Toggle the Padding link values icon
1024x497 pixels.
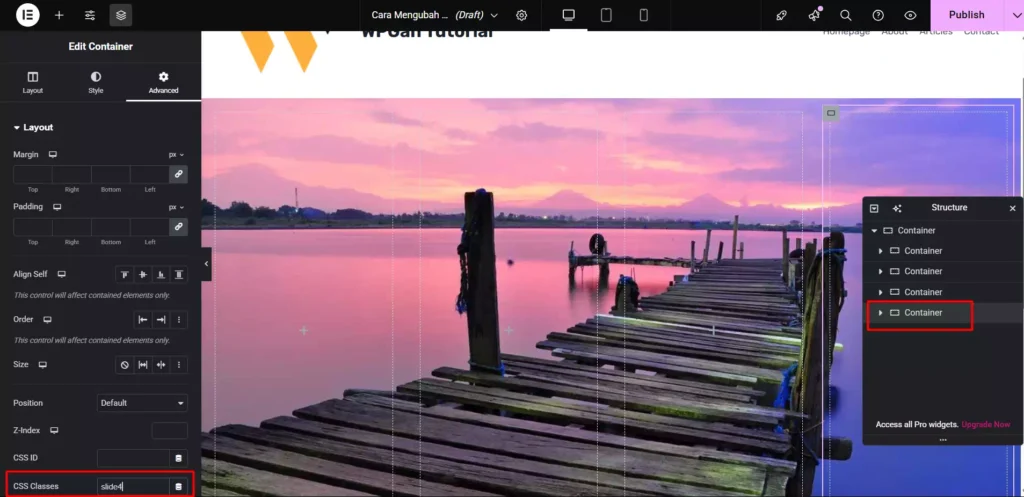(178, 227)
